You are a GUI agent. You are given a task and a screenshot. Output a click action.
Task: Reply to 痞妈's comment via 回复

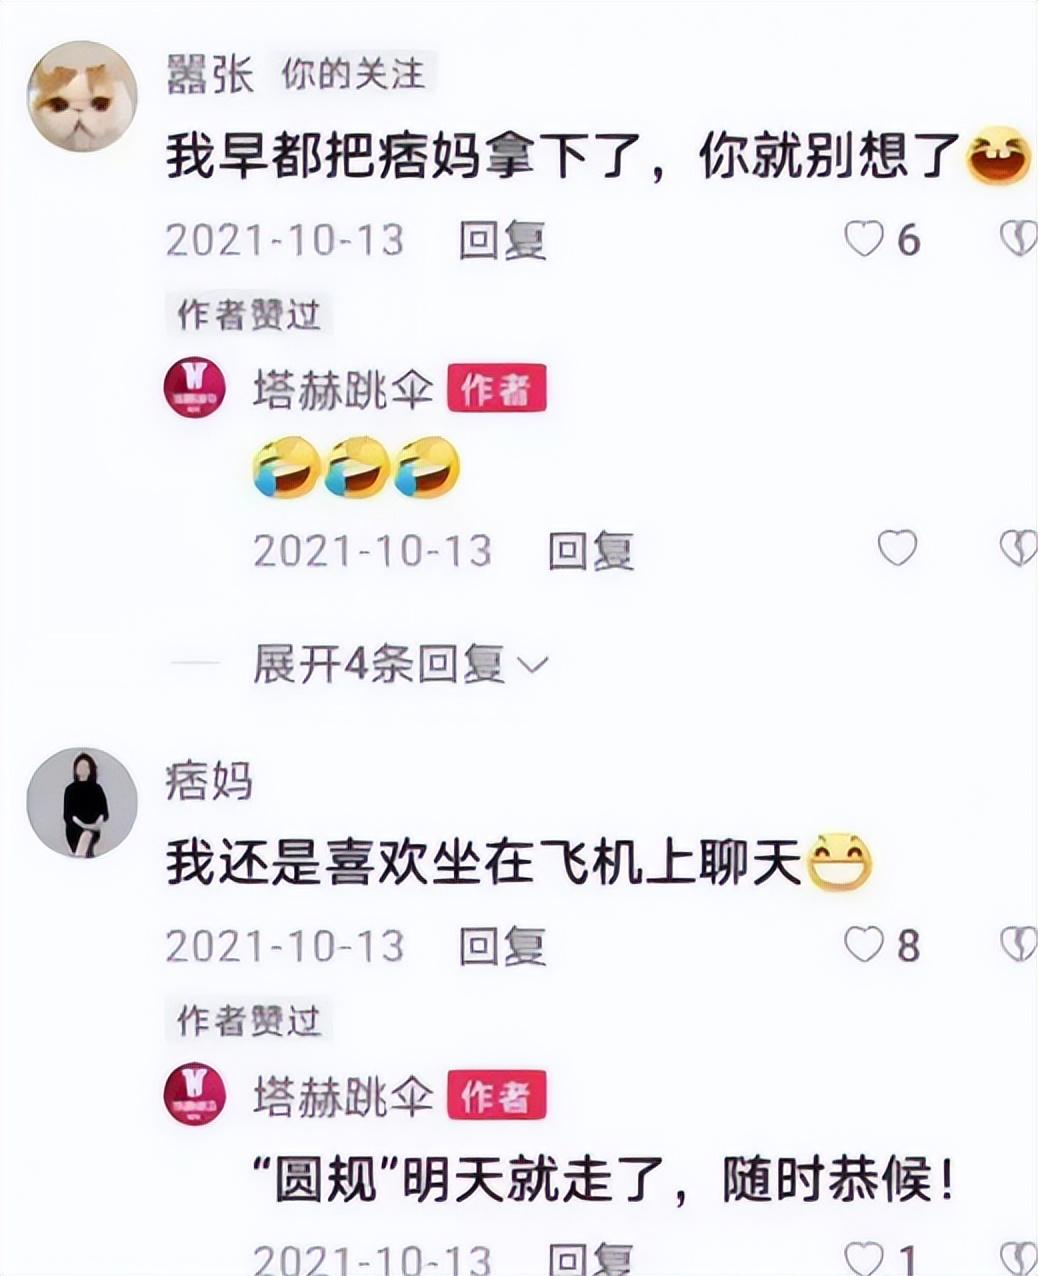[x=502, y=946]
